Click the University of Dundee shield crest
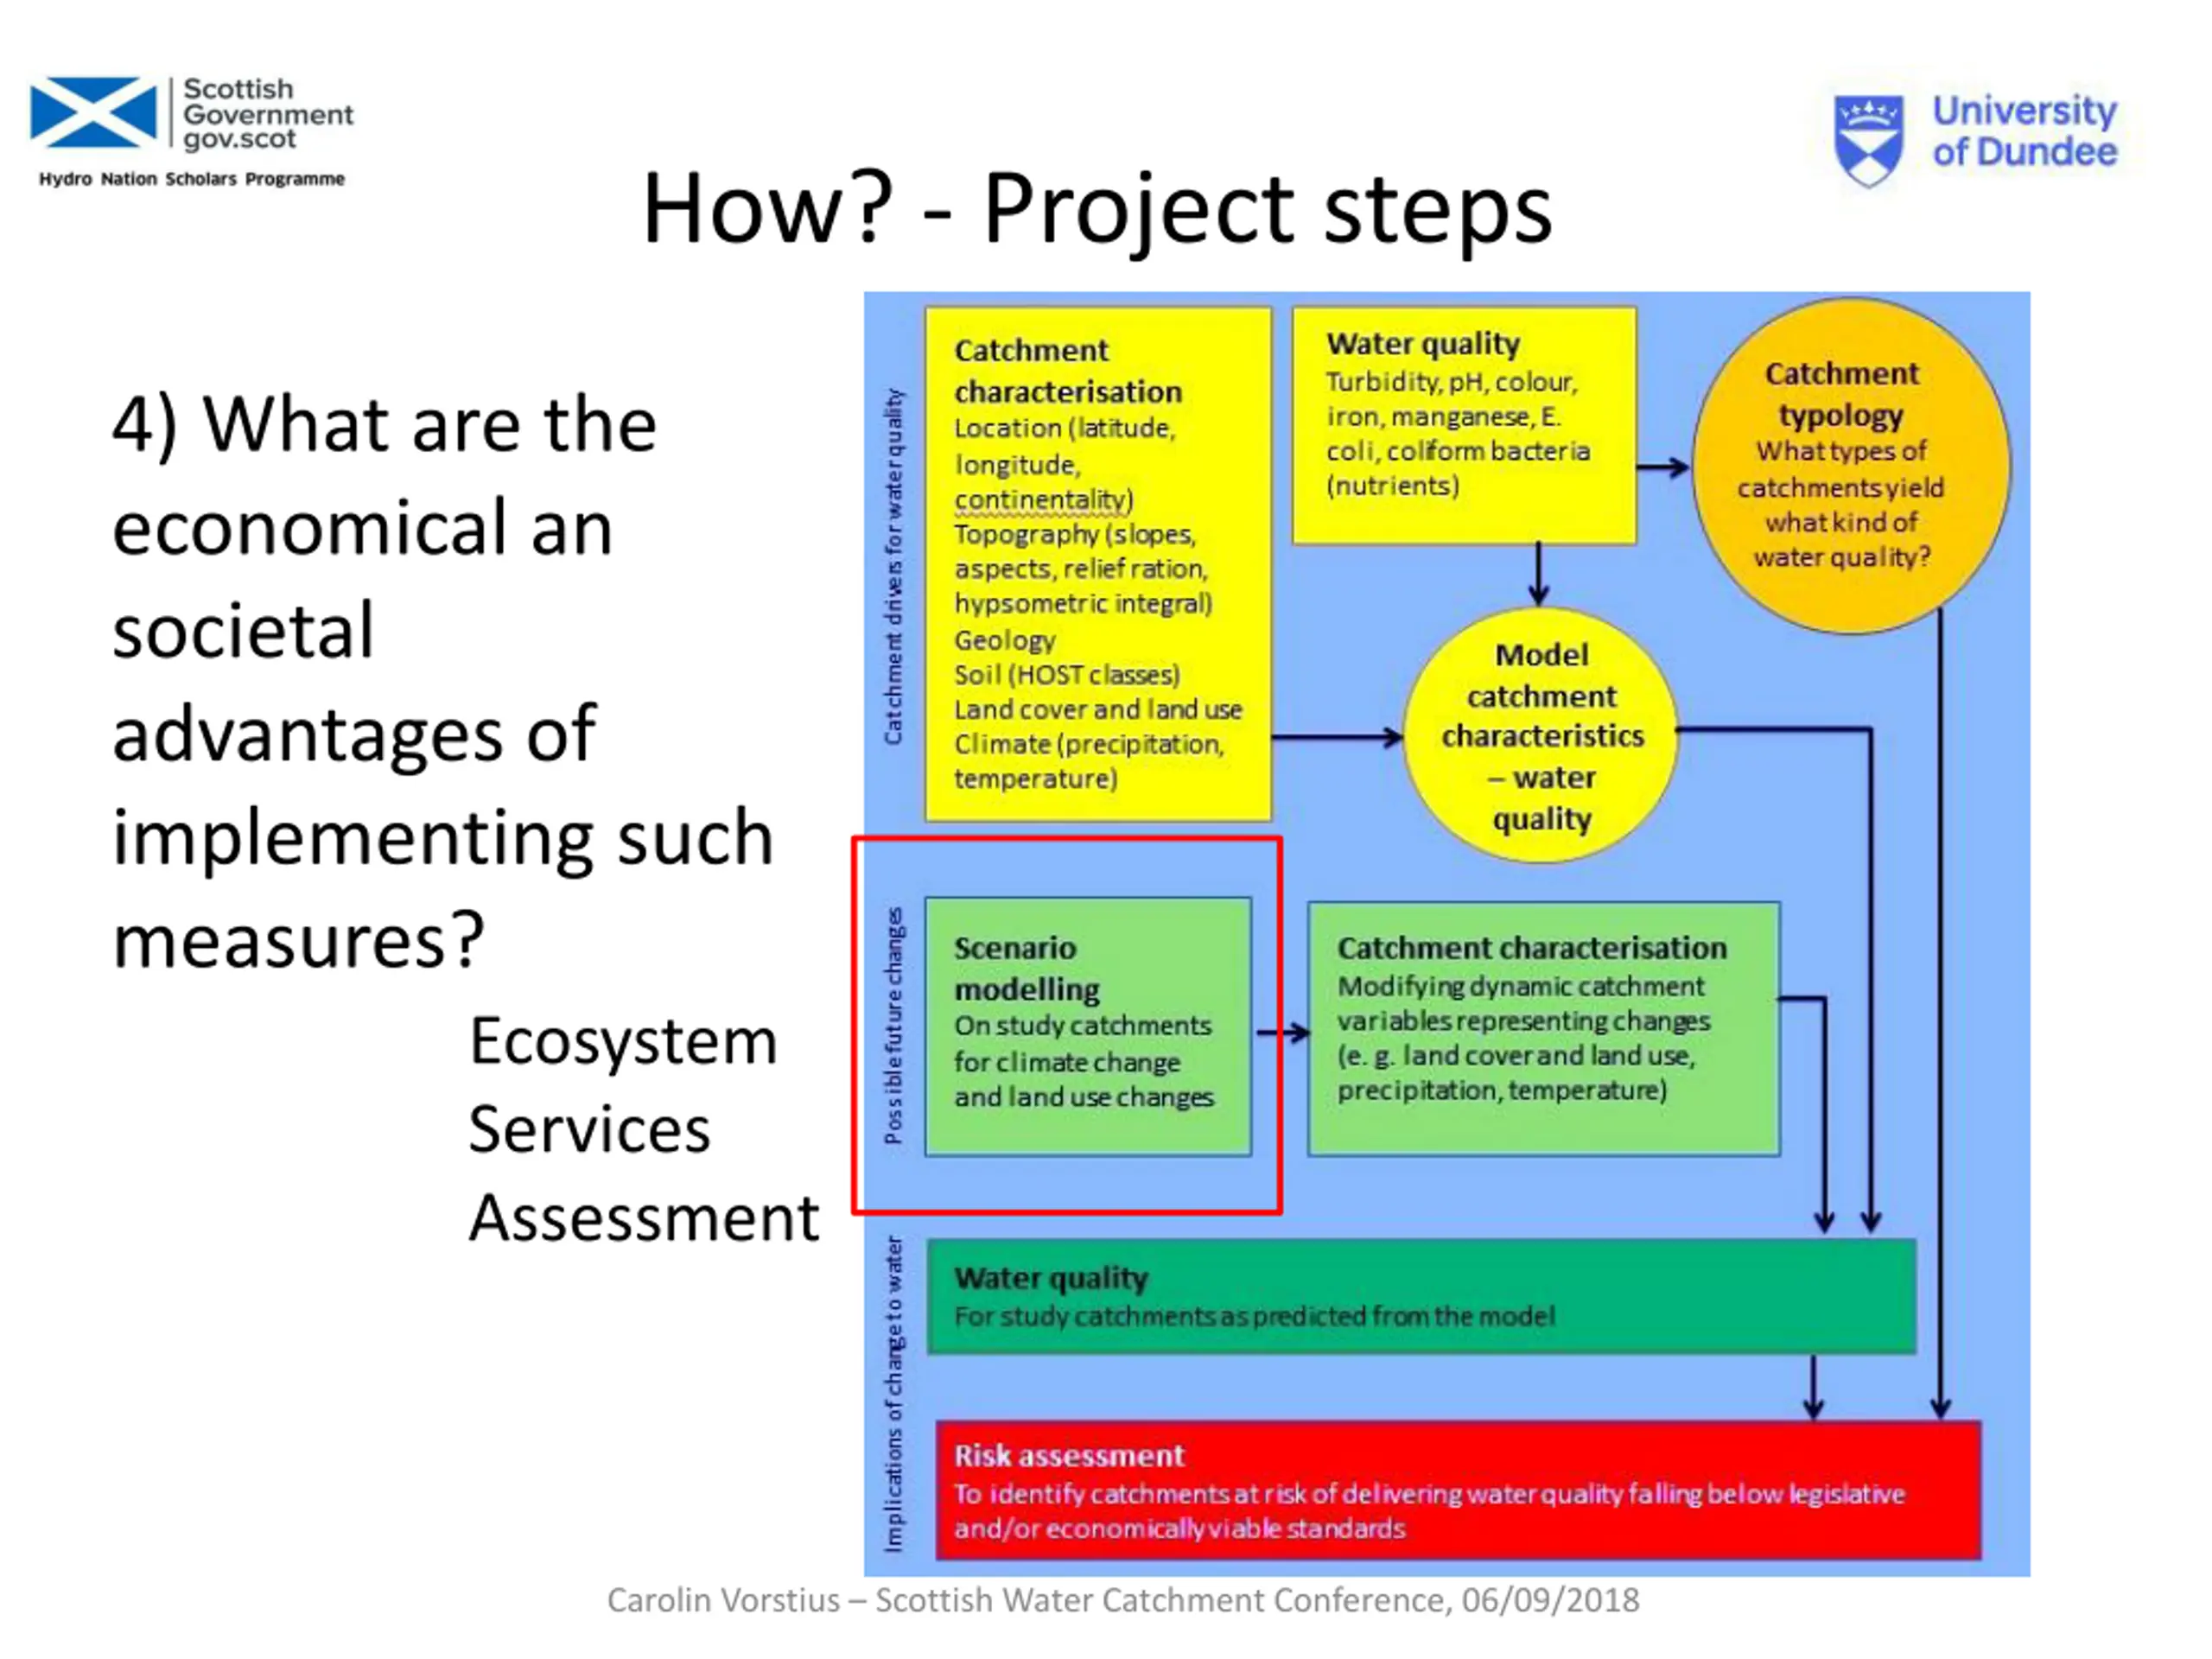2212x1659 pixels. click(x=1868, y=140)
